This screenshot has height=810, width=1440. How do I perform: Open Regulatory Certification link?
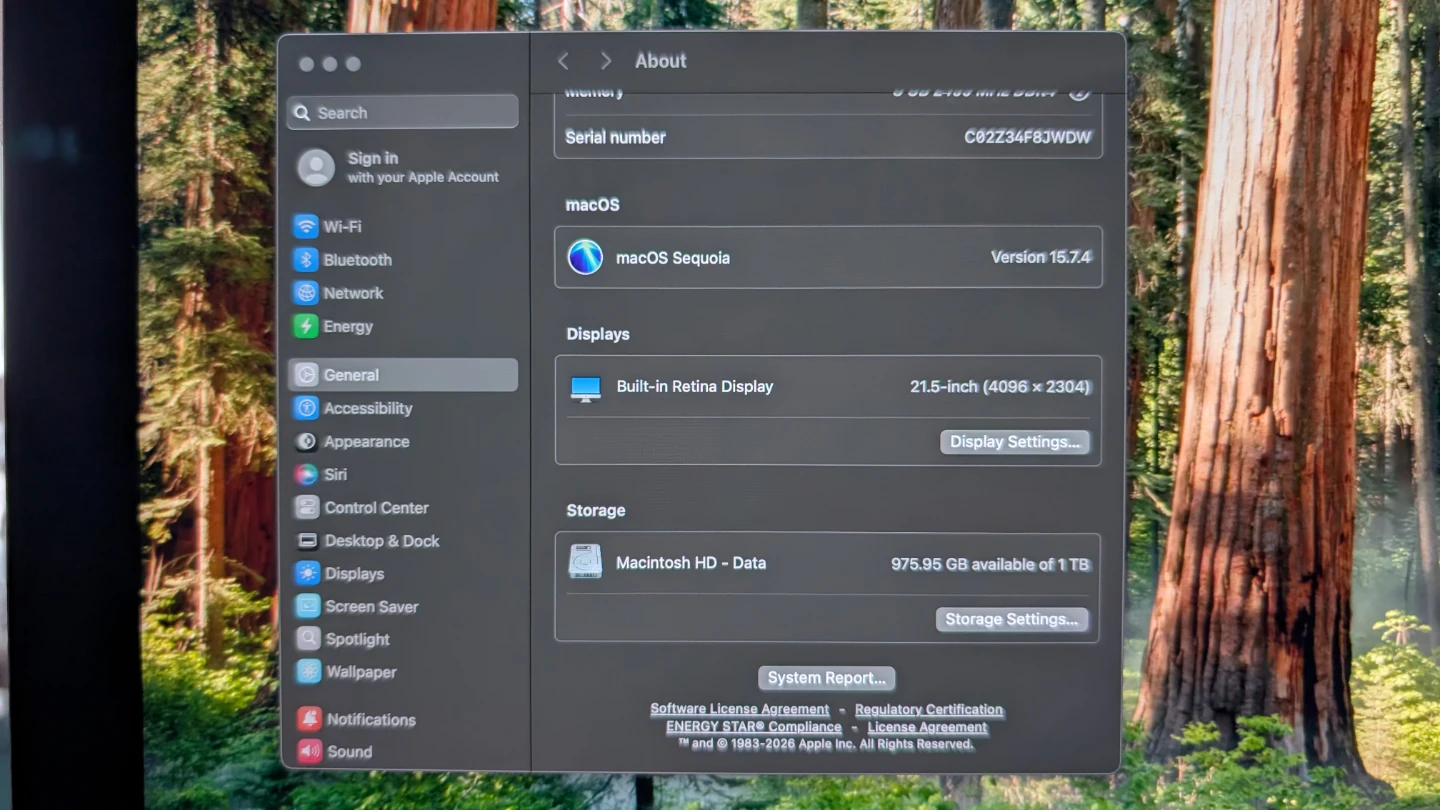pos(929,710)
